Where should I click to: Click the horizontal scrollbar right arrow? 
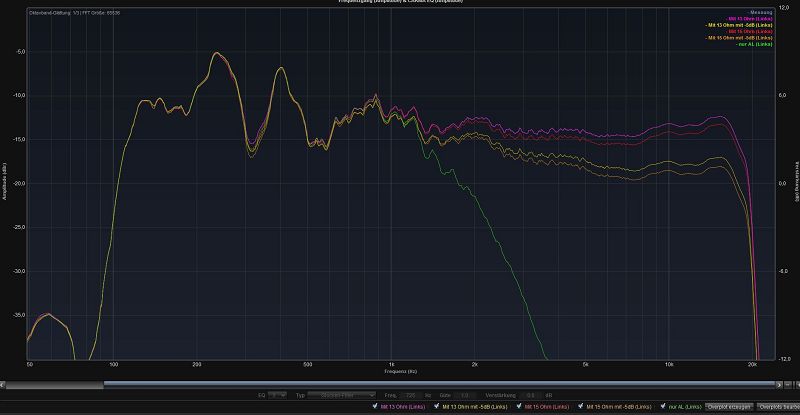point(779,384)
